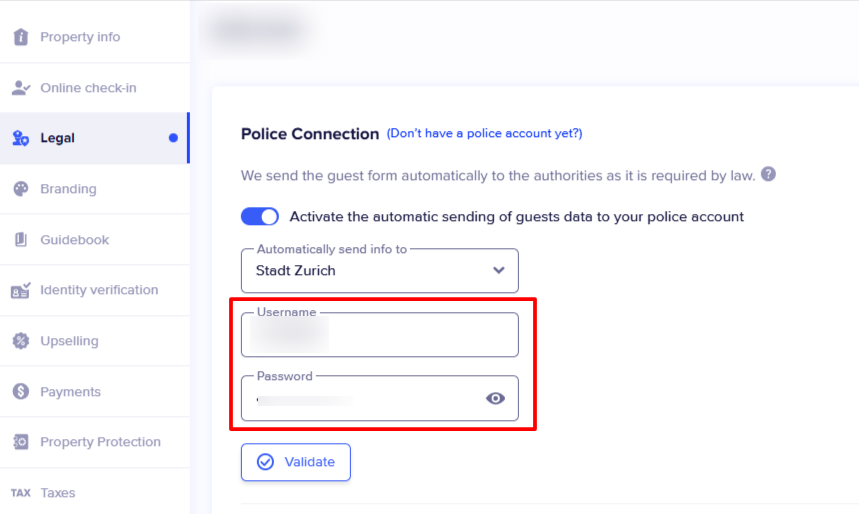Click the Identity verification ID card icon
Screen dimensions: 859x514
tap(21, 290)
